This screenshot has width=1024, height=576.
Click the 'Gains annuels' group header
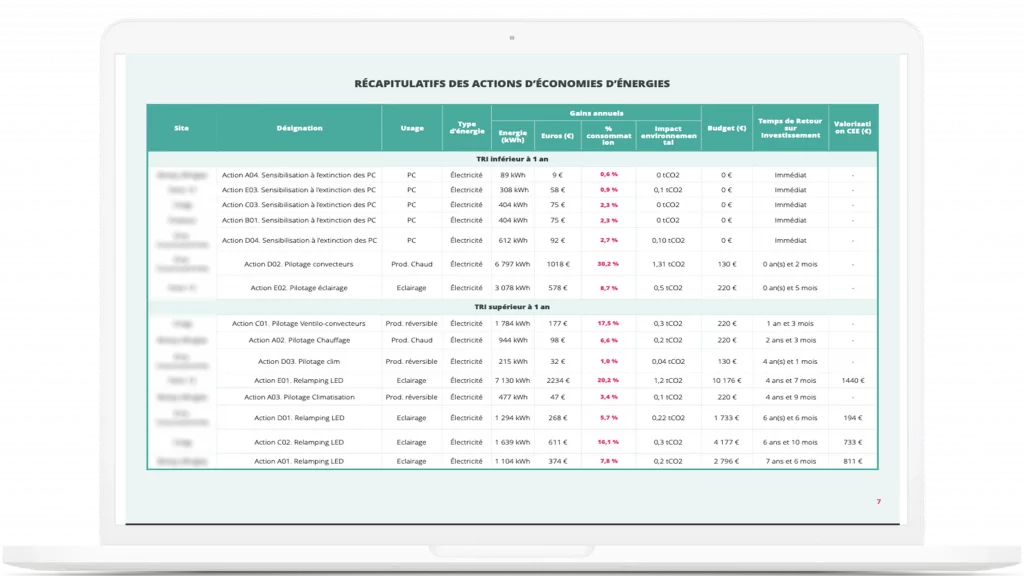[594, 114]
